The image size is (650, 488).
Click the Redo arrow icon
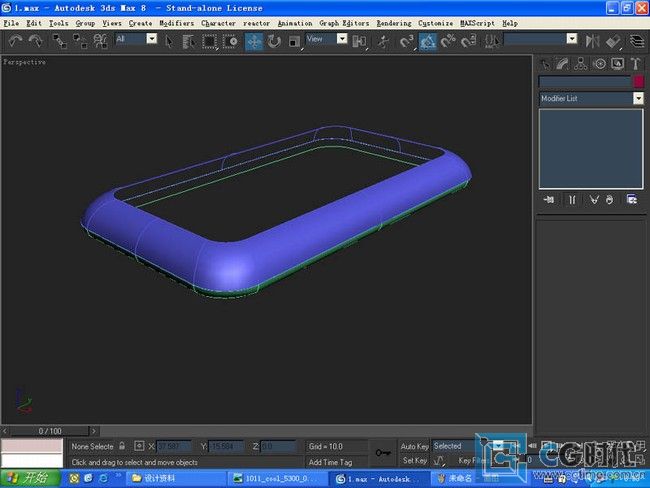(36, 41)
